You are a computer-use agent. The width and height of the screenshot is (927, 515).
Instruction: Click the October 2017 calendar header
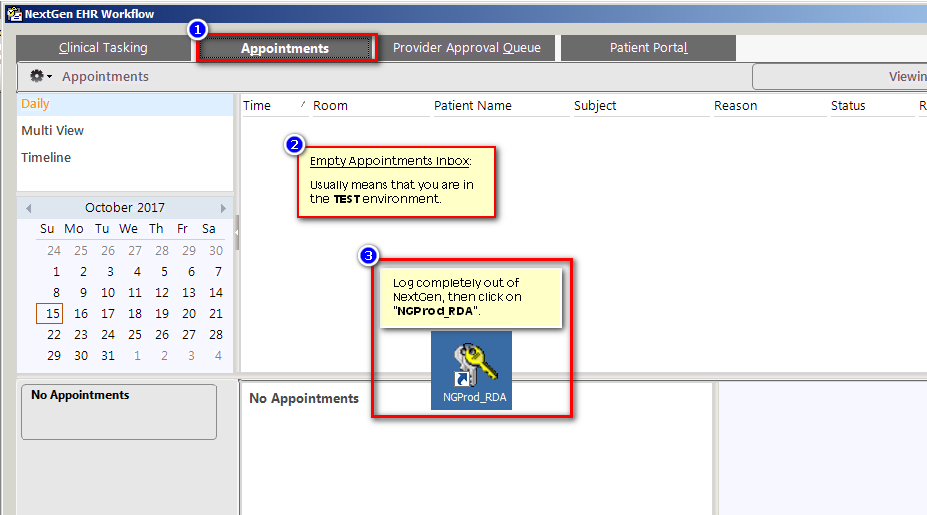pyautogui.click(x=125, y=208)
